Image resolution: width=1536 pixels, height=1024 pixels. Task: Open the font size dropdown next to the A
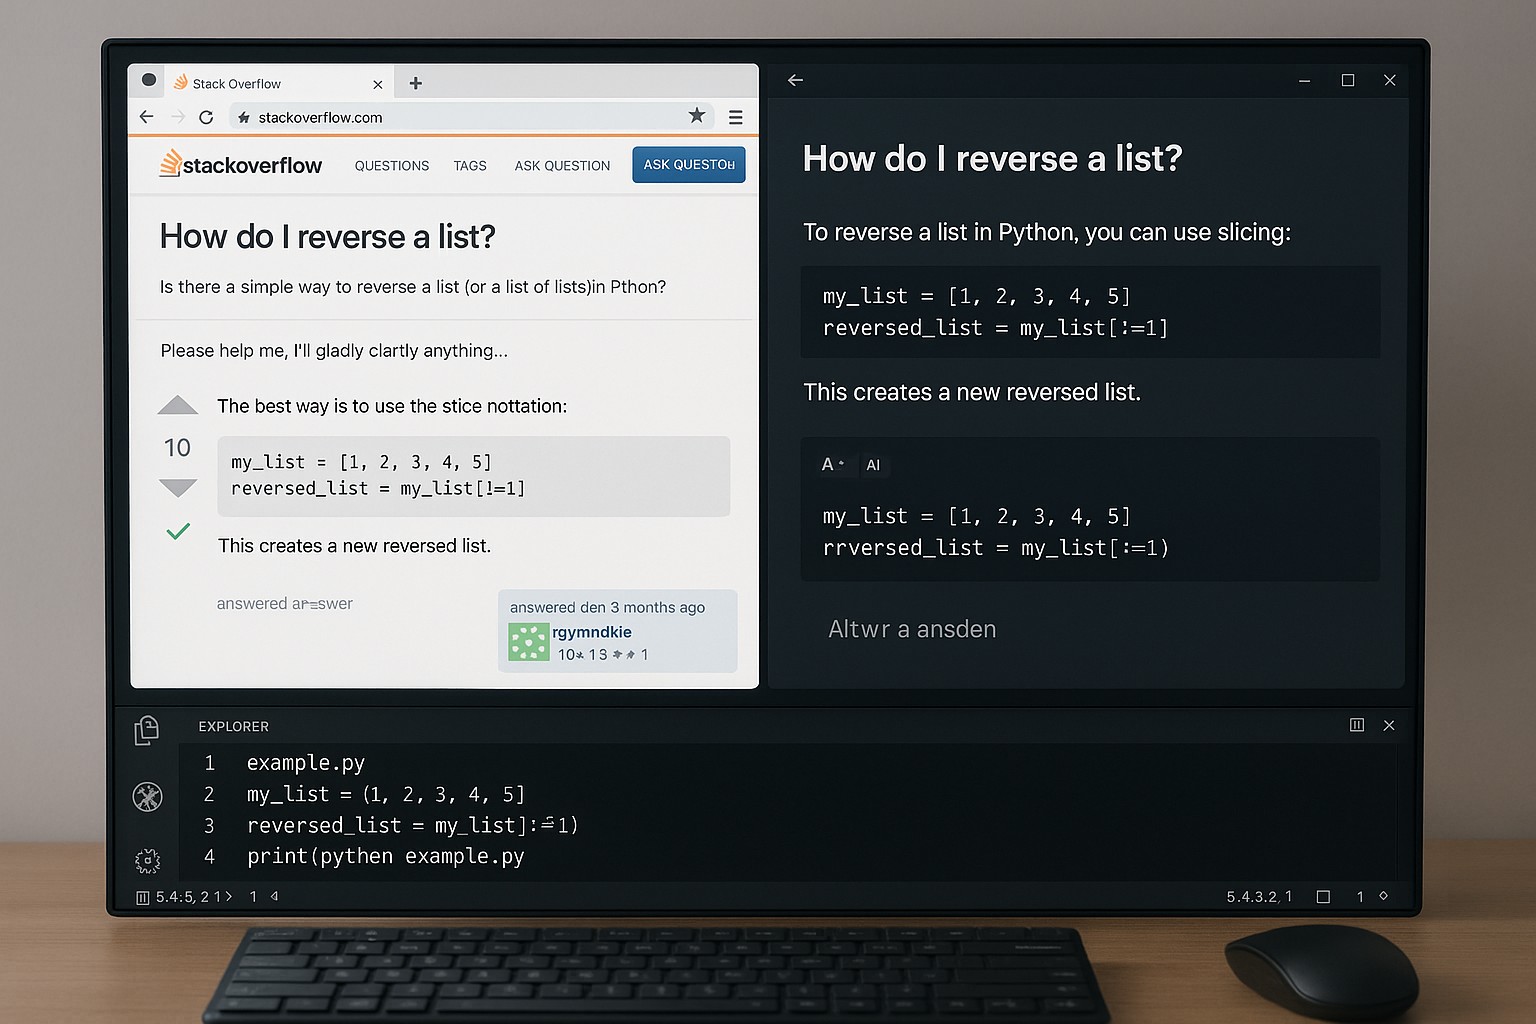[834, 464]
